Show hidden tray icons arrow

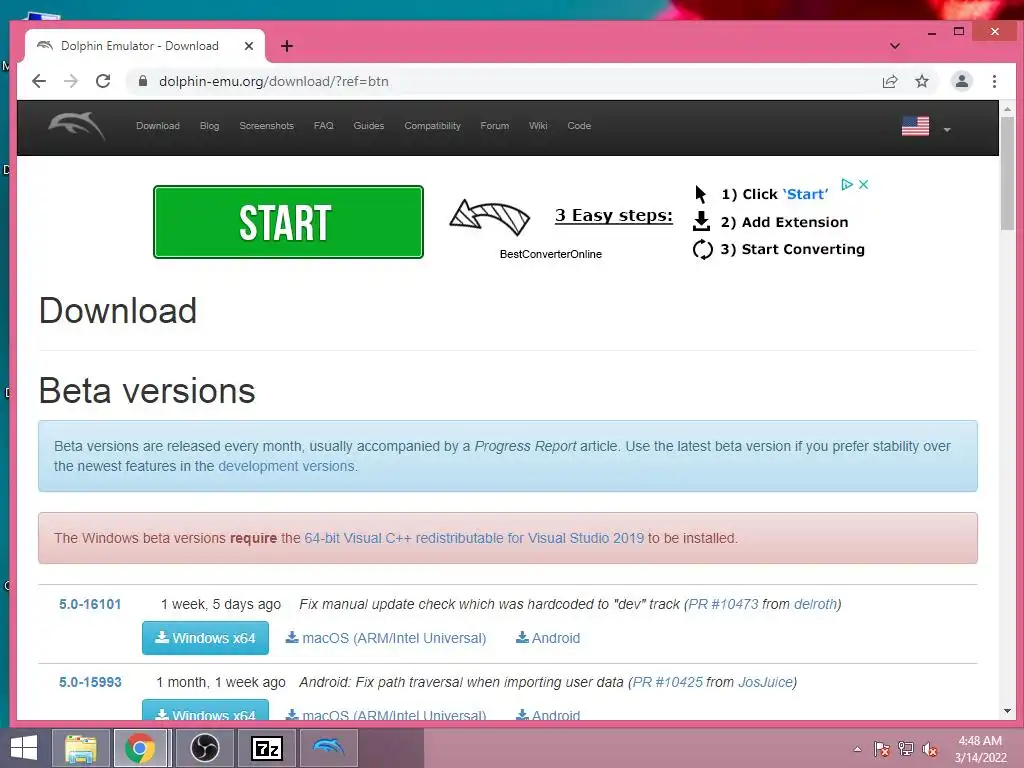(857, 749)
